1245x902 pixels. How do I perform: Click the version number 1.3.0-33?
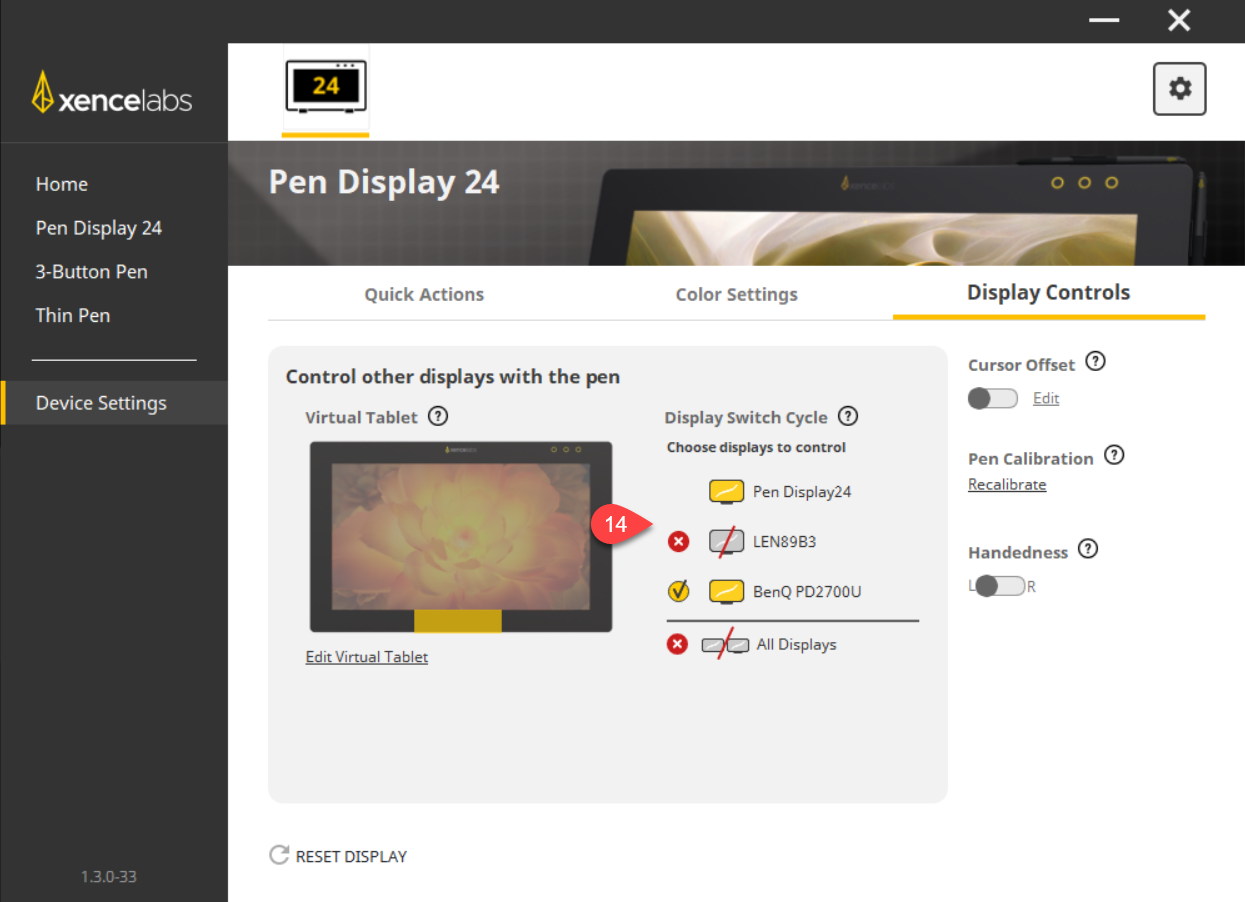coord(109,877)
